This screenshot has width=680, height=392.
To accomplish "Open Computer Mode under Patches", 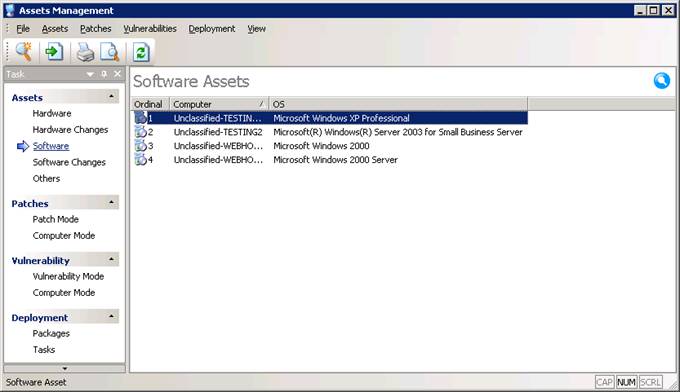I will (64, 235).
